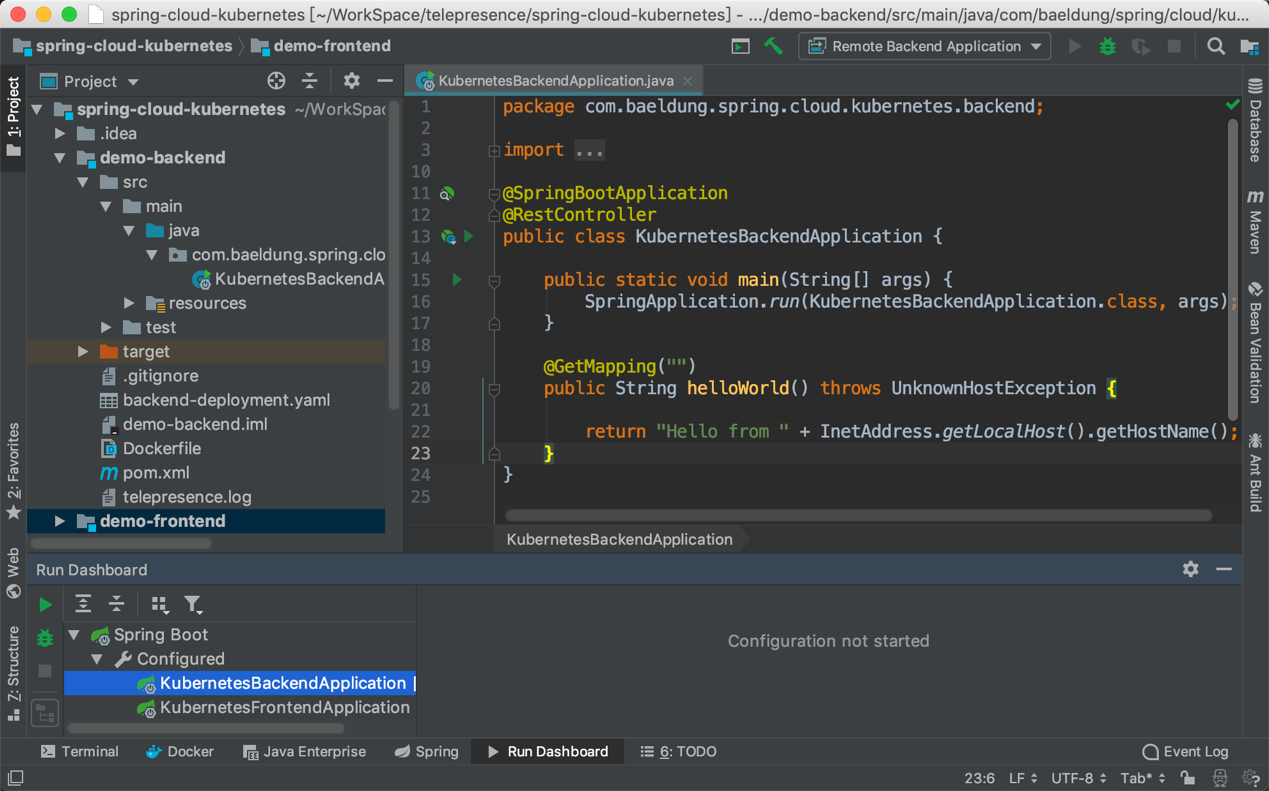Click the locate file crosshair icon
Viewport: 1269px width, 791px height.
276,81
